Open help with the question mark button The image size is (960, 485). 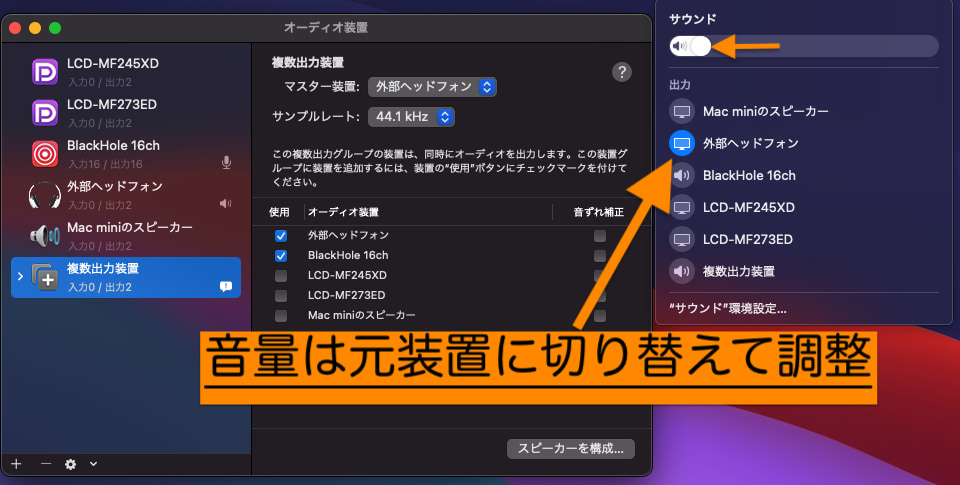[x=621, y=72]
